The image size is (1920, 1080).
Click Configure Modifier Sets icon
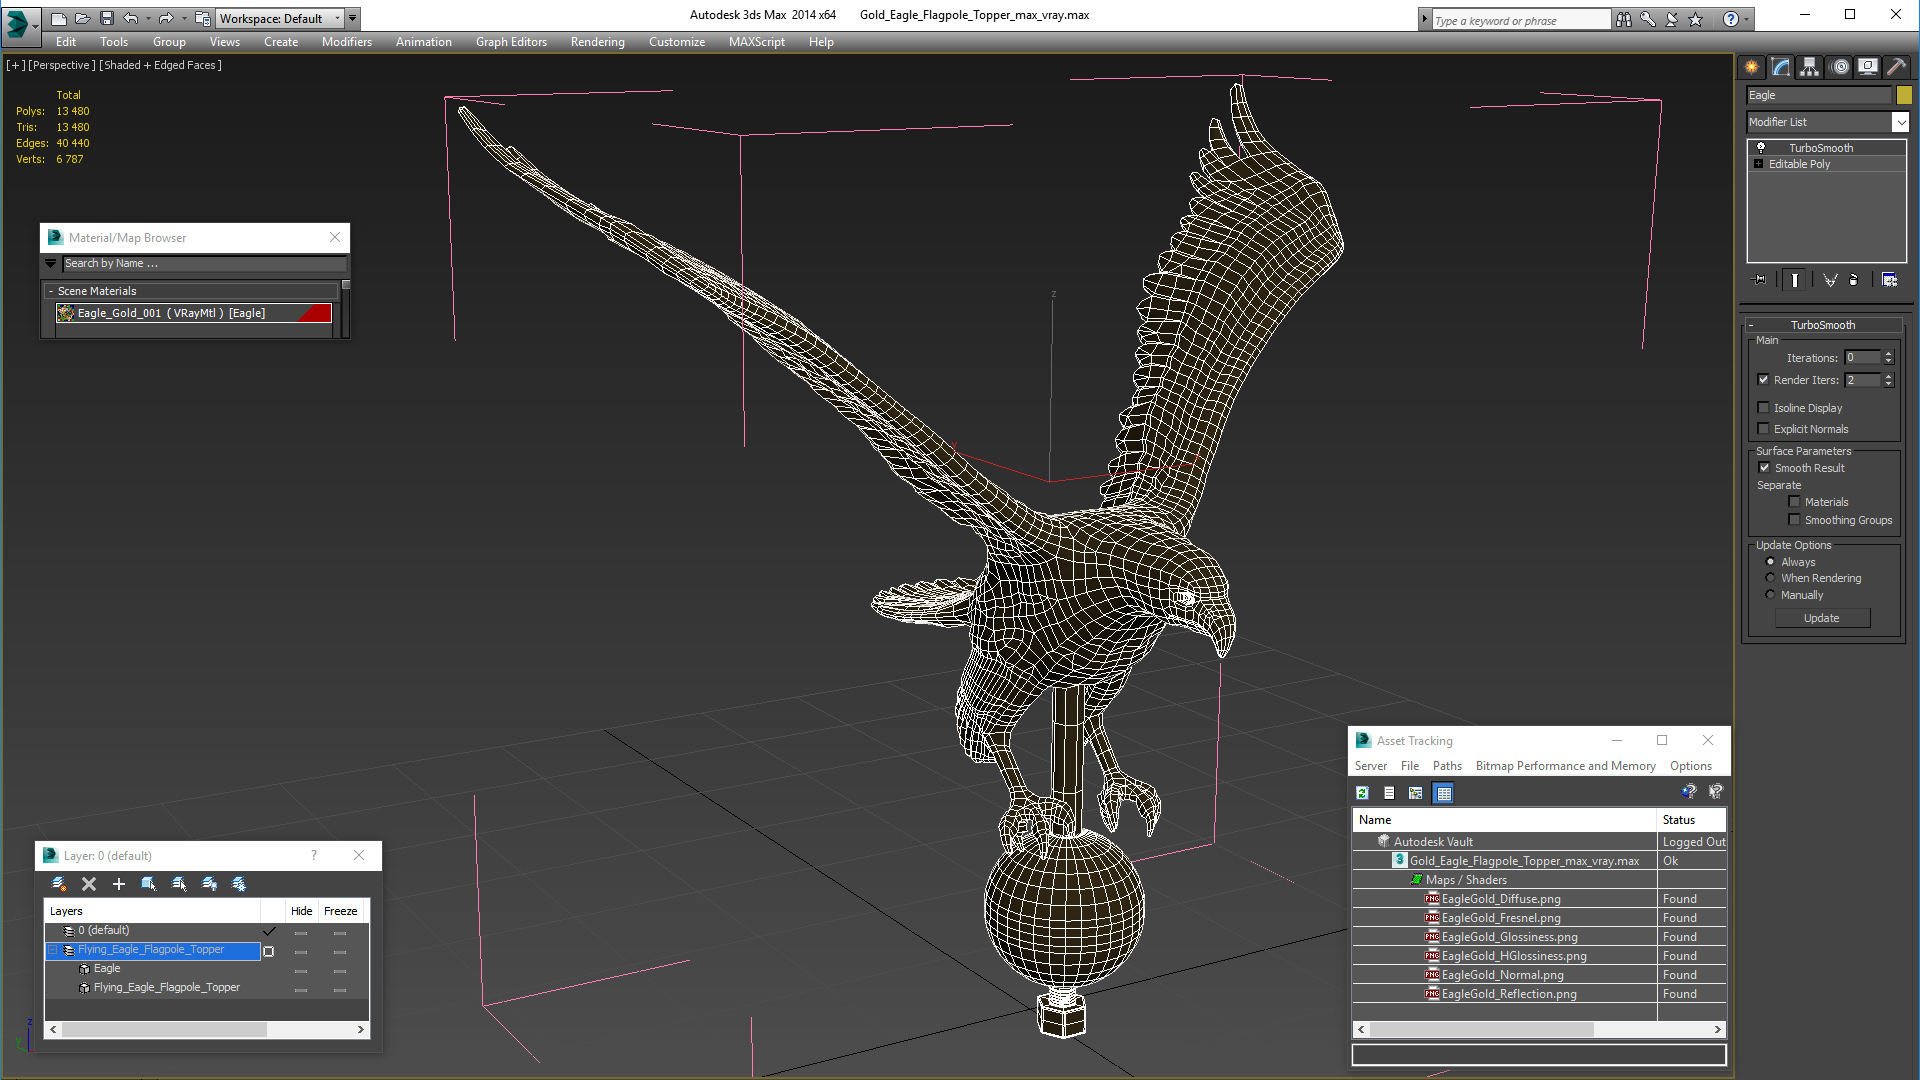[x=1889, y=280]
